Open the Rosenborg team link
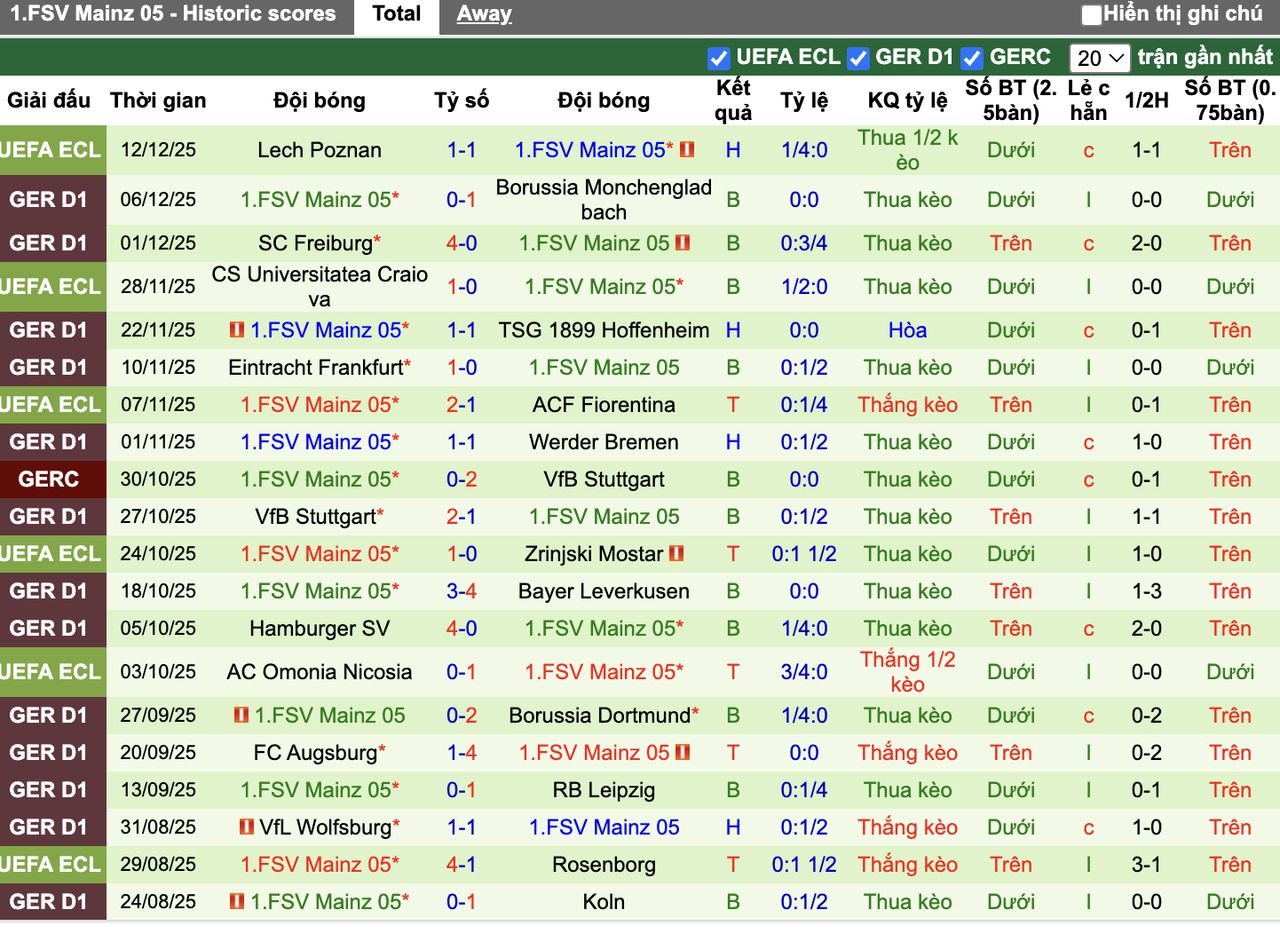Image resolution: width=1280 pixels, height=927 pixels. point(604,865)
